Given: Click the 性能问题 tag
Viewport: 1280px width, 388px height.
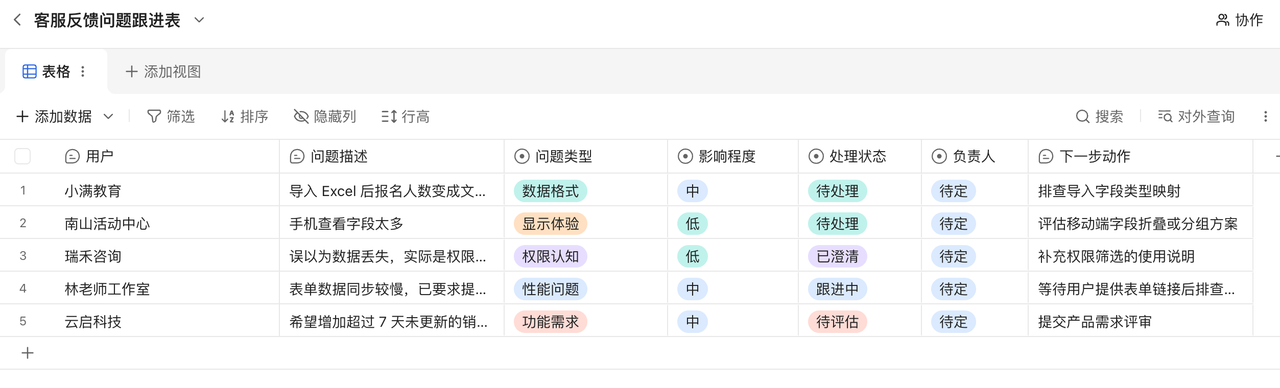Looking at the screenshot, I should pyautogui.click(x=550, y=289).
